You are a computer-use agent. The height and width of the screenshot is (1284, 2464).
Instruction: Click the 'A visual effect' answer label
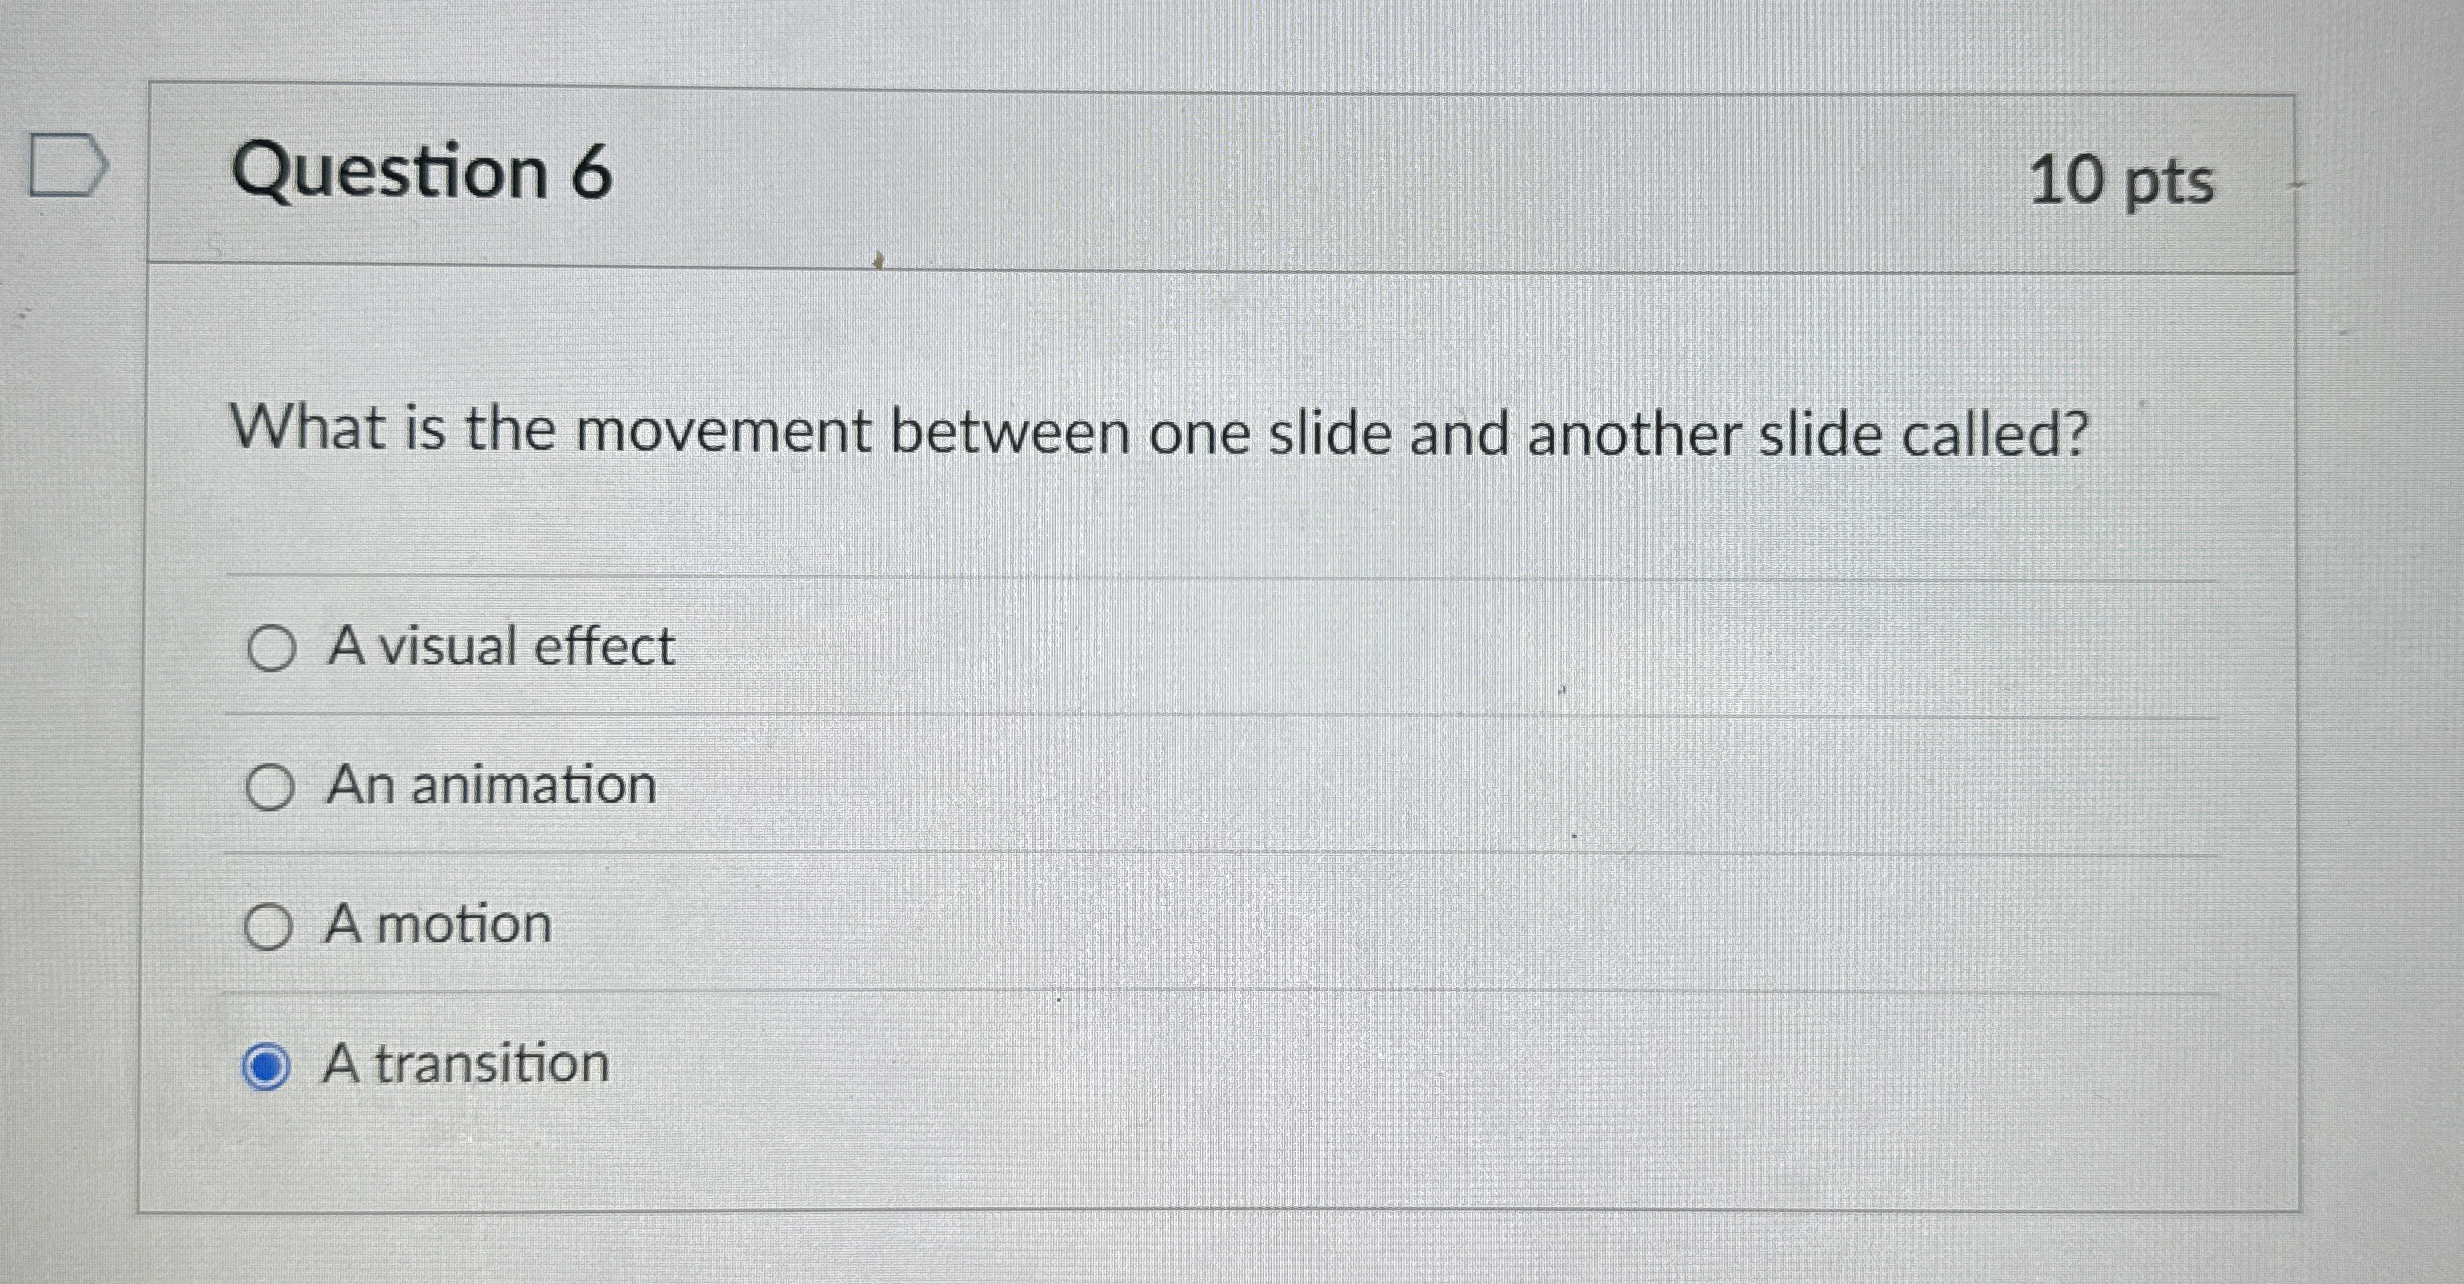click(x=500, y=647)
